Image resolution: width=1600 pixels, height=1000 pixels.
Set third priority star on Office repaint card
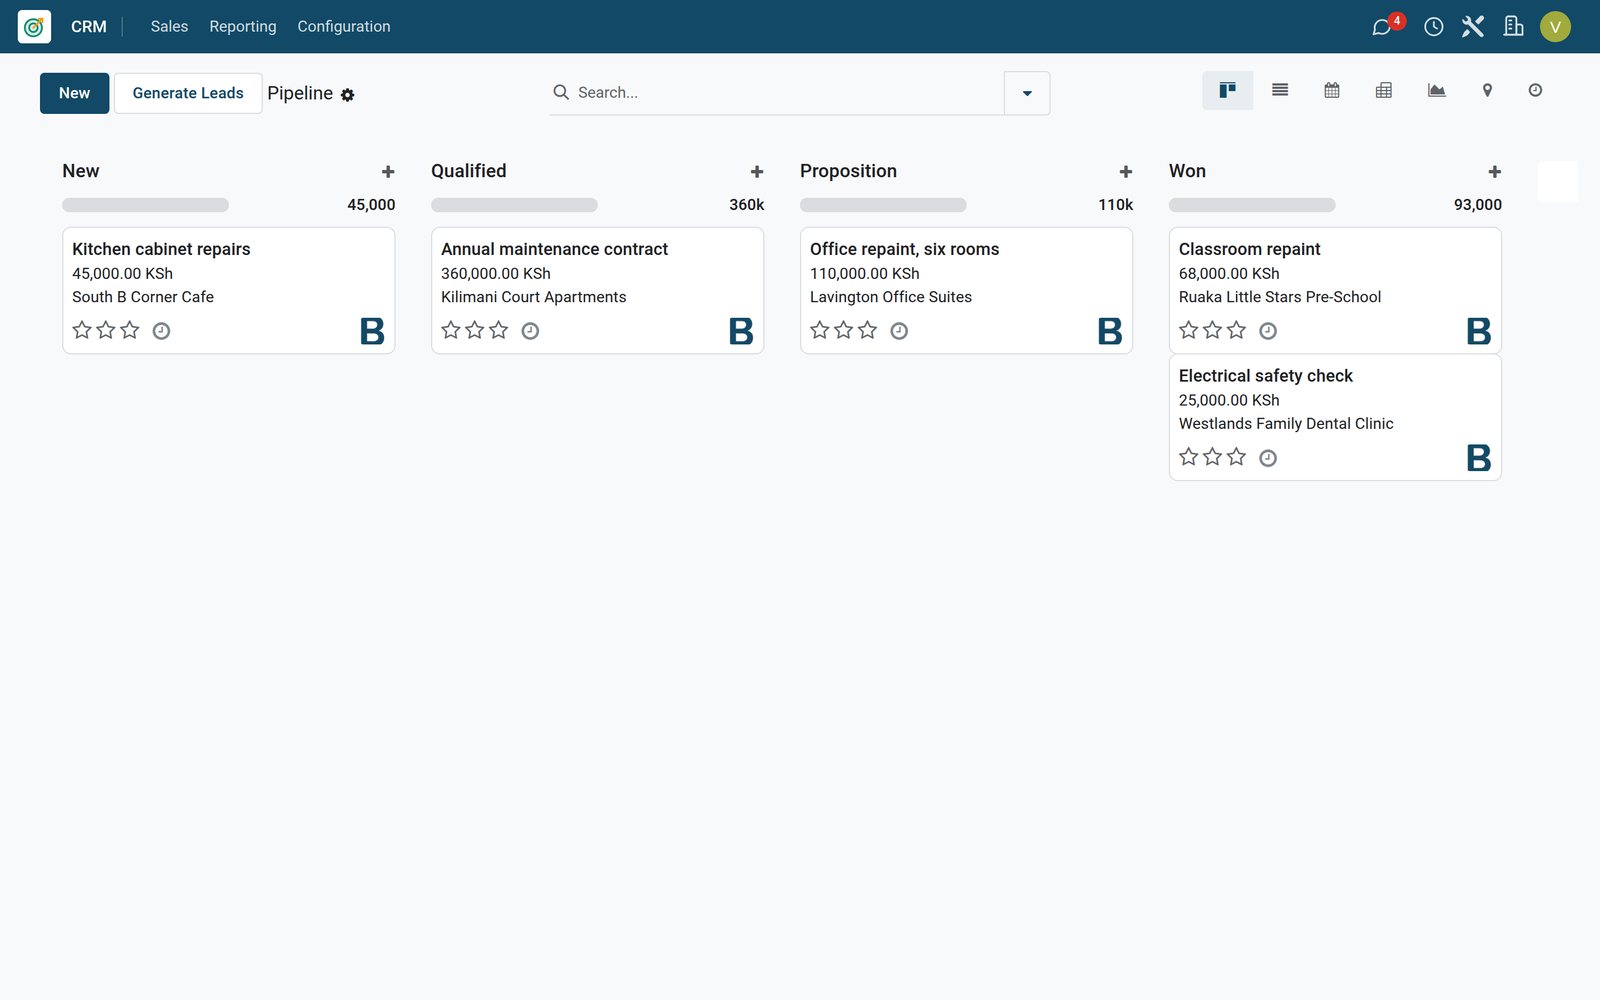[868, 330]
